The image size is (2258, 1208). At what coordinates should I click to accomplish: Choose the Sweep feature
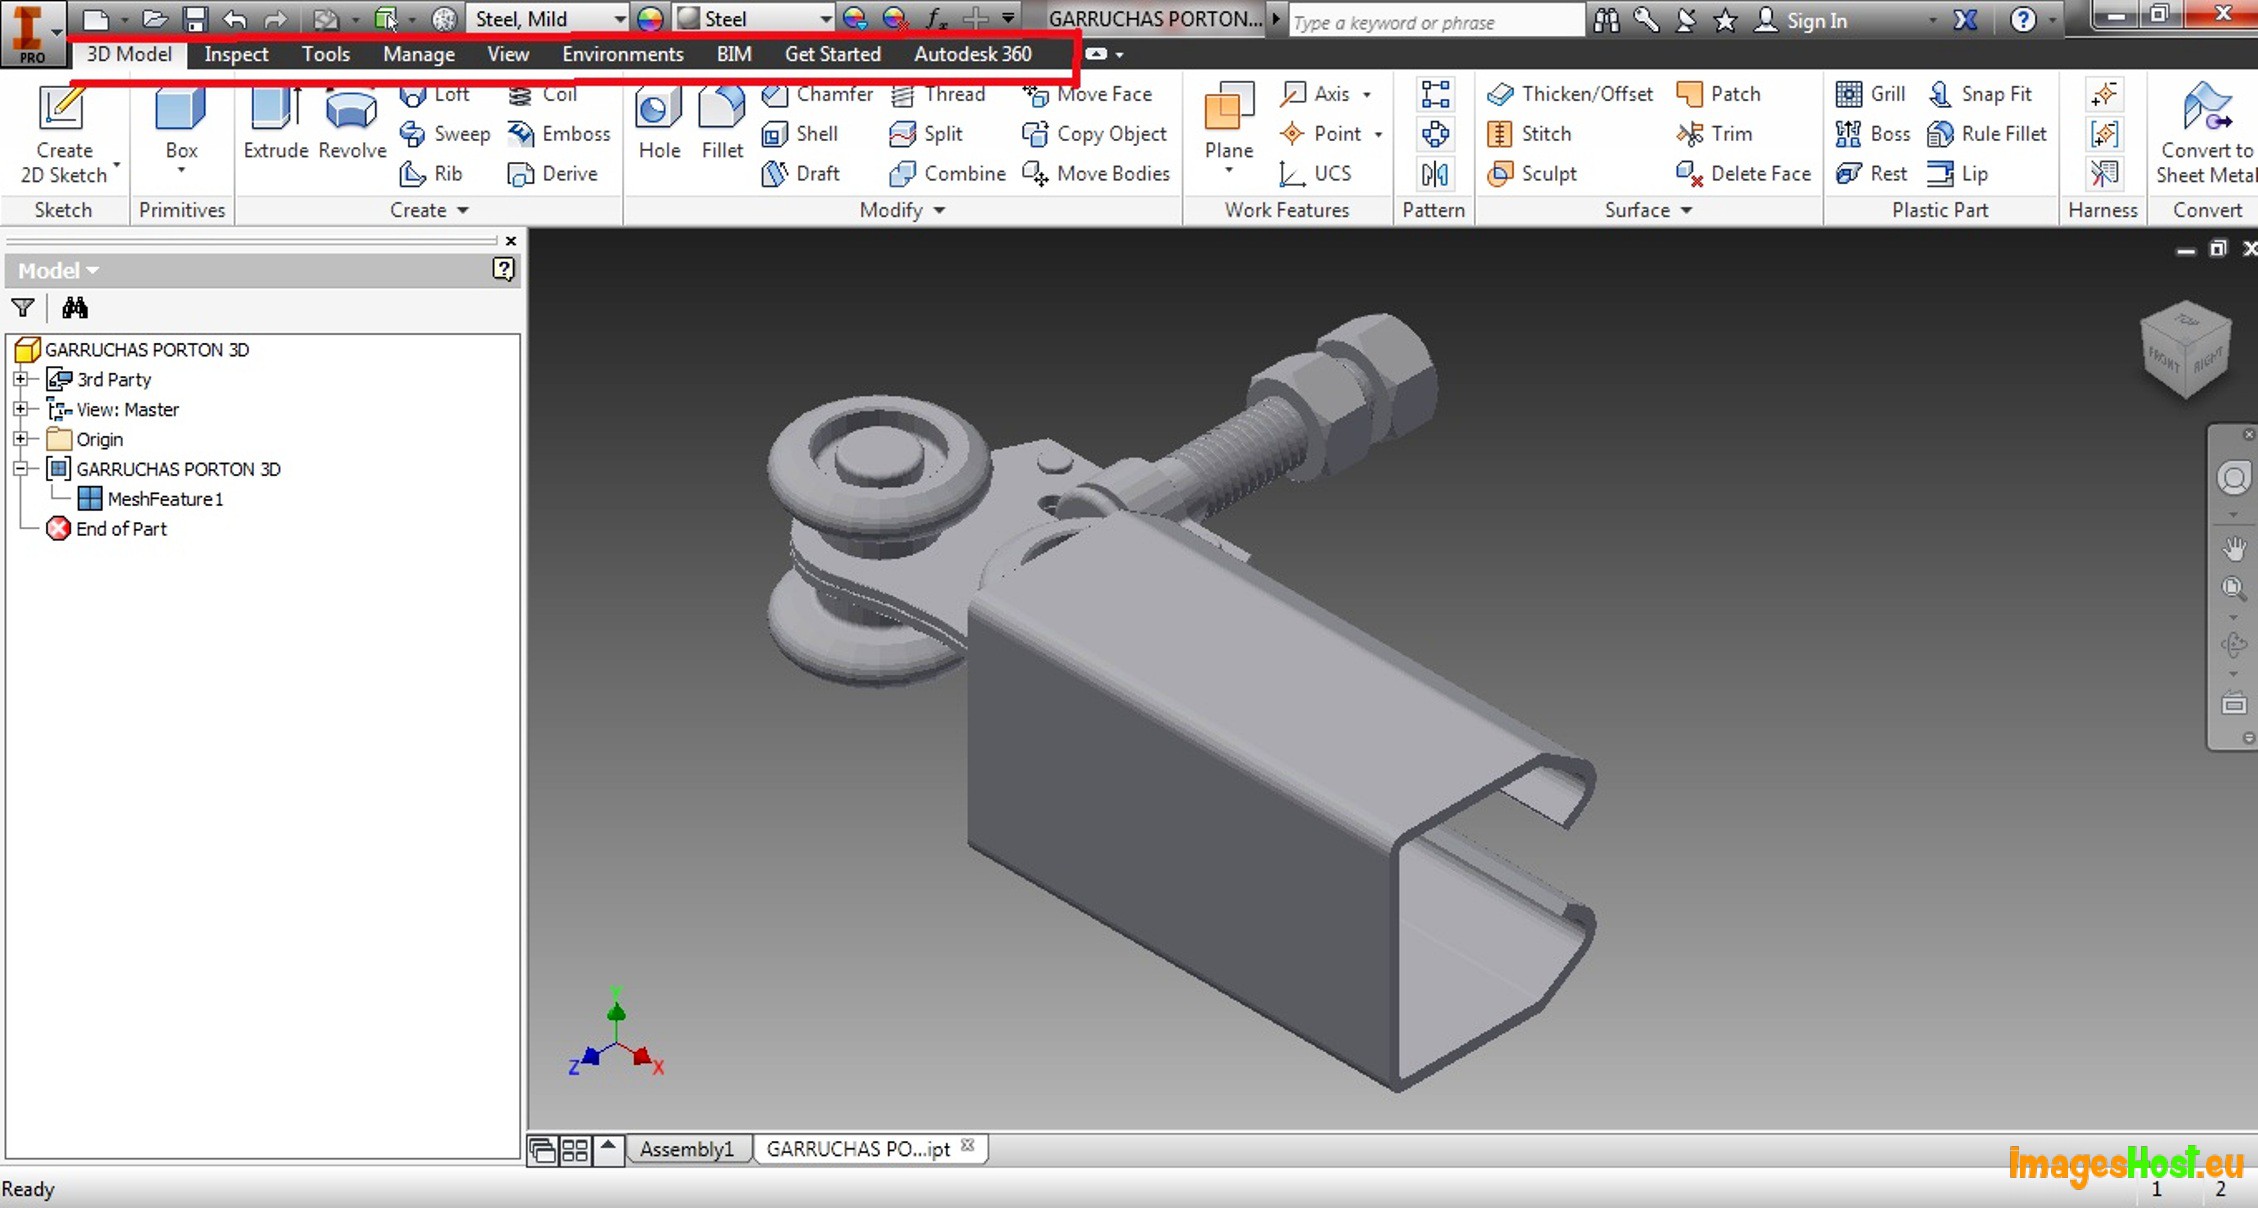point(445,134)
